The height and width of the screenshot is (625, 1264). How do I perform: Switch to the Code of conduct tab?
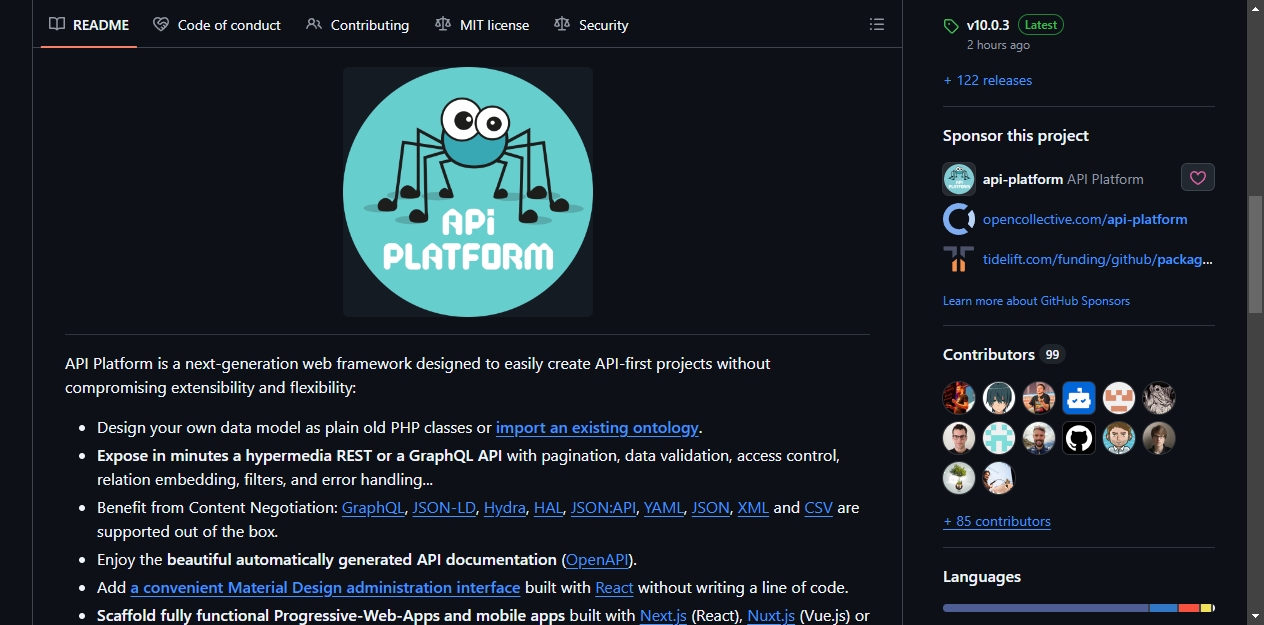[217, 24]
